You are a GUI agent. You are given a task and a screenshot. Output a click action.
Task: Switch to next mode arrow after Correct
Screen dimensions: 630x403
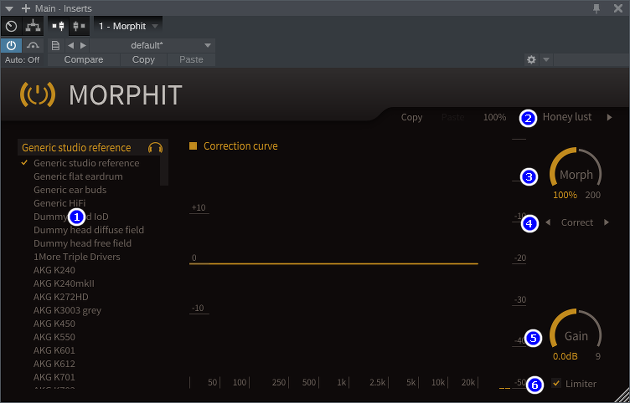click(x=606, y=222)
